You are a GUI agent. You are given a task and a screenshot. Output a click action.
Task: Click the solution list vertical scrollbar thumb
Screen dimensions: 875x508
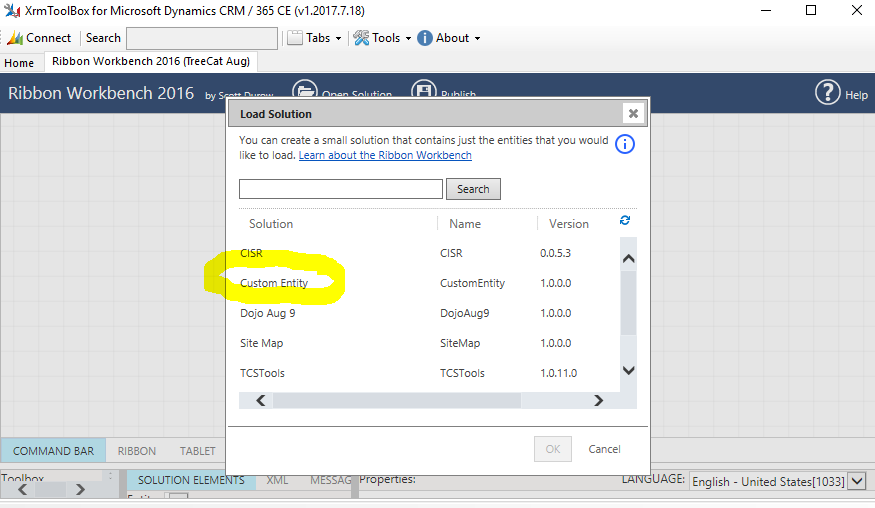click(x=628, y=303)
